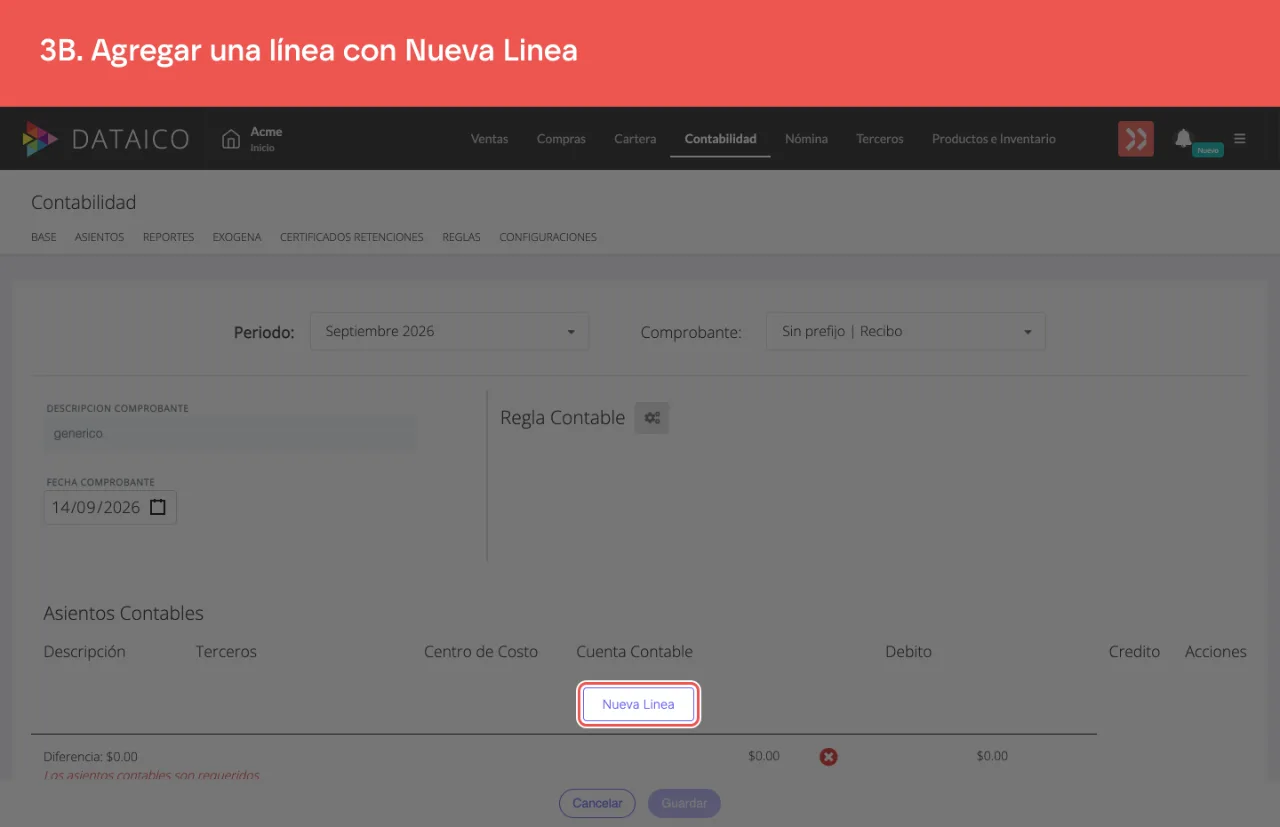Open the date picker calendar icon
Viewport: 1280px width, 827px height.
coord(158,507)
